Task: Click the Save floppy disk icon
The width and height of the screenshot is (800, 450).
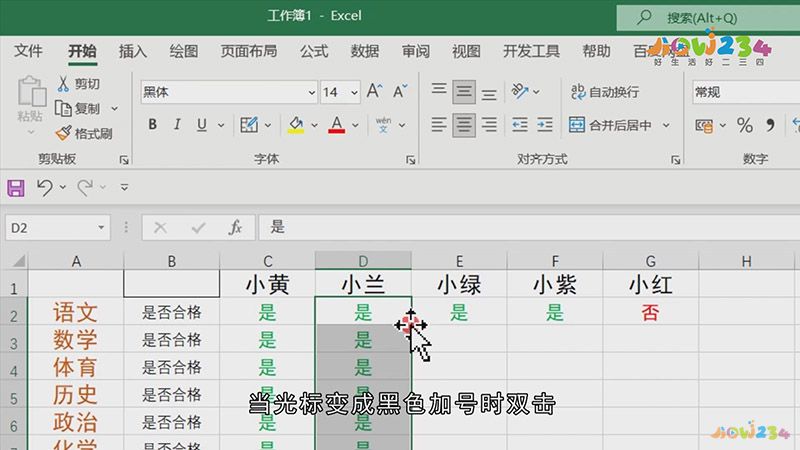Action: click(16, 188)
